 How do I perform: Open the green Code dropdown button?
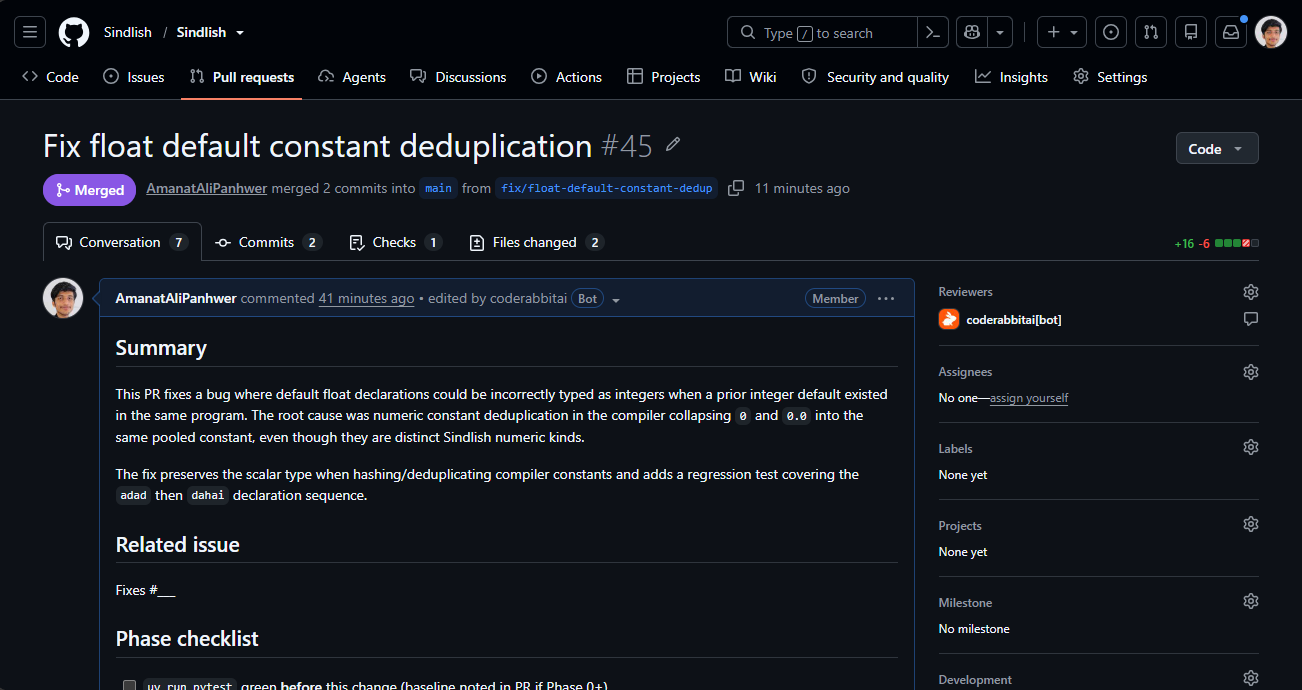(1217, 148)
